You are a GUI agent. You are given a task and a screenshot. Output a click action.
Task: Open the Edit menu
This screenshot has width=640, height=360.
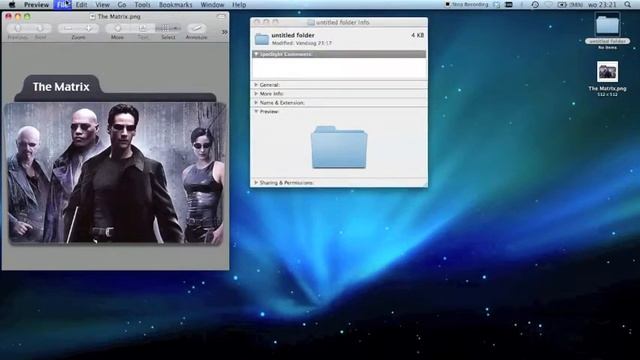[82, 5]
